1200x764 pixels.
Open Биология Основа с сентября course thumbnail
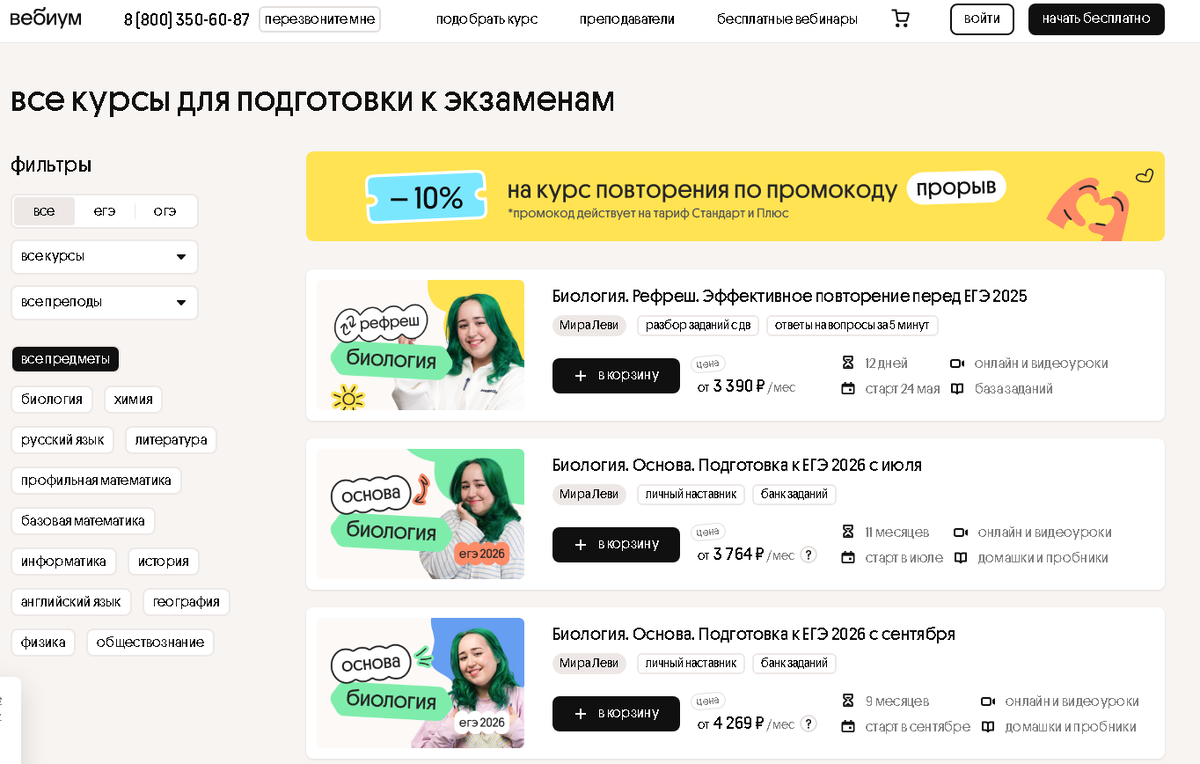pyautogui.click(x=421, y=683)
